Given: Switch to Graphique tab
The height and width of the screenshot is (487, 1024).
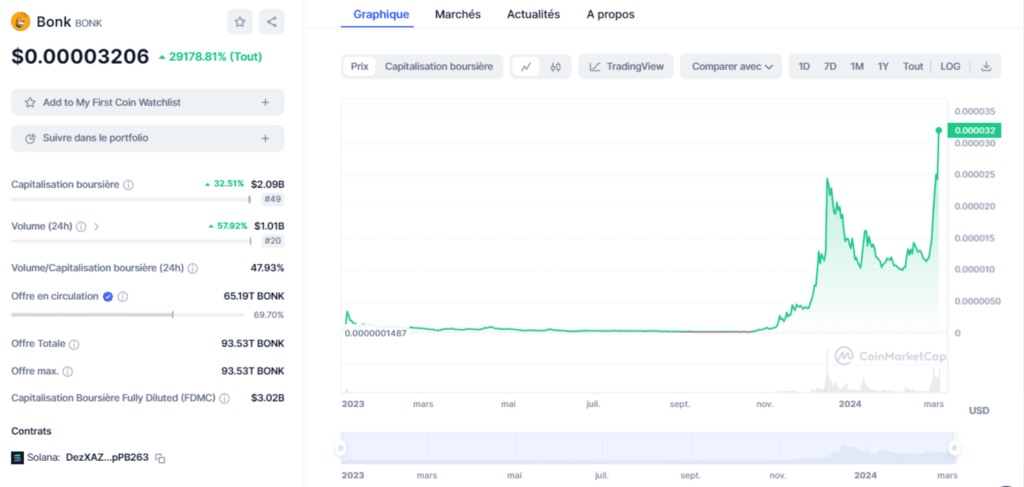Looking at the screenshot, I should [x=381, y=14].
